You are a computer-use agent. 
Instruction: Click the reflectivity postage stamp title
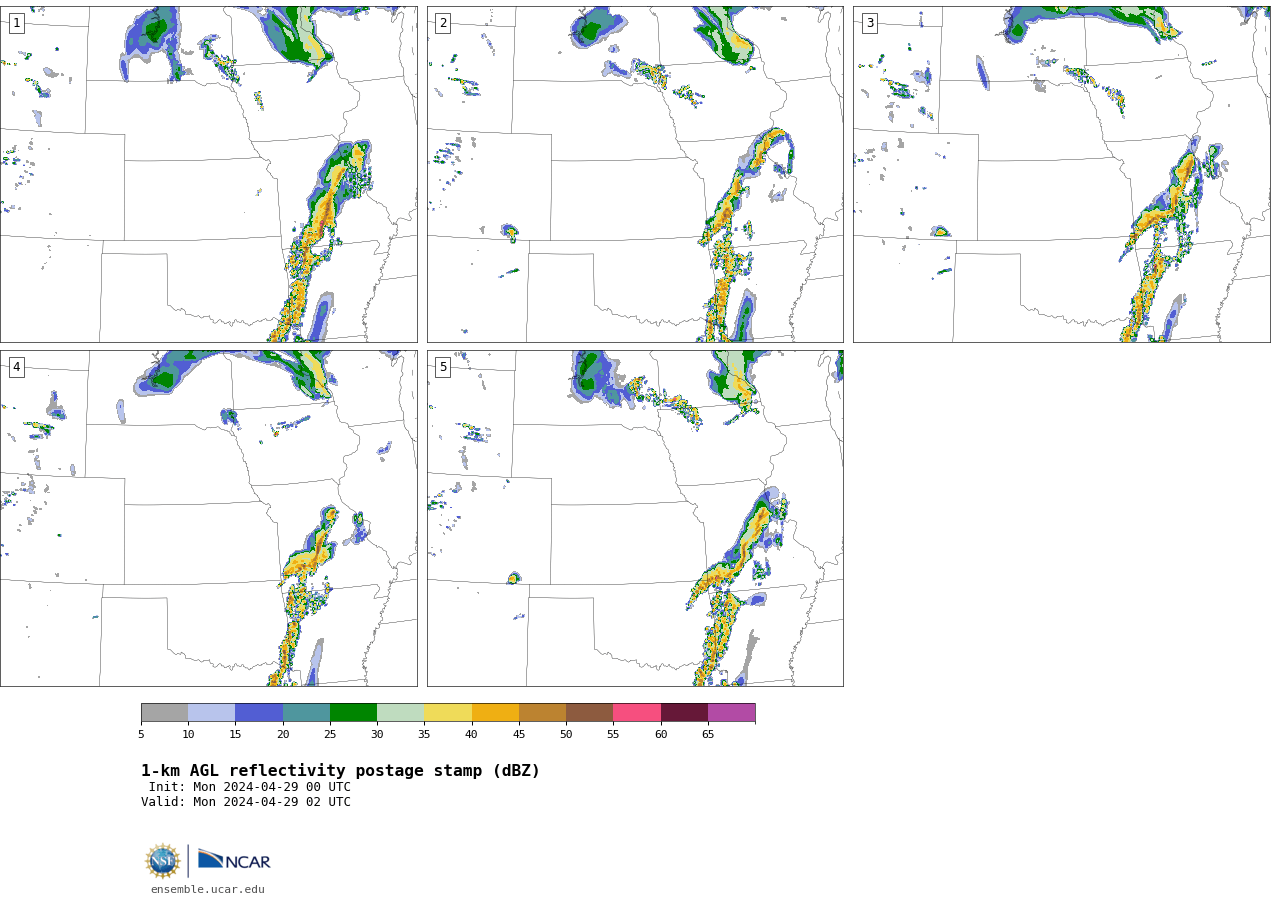coord(340,771)
